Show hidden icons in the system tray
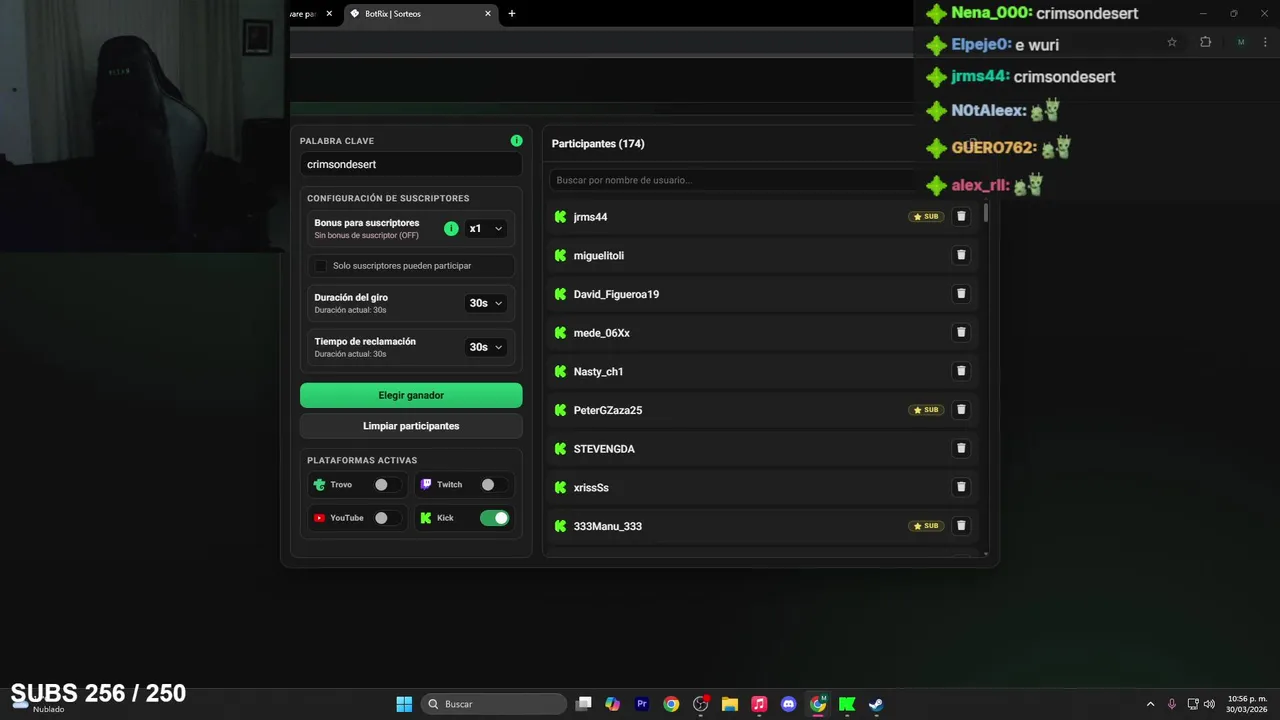This screenshot has height=720, width=1280. pyautogui.click(x=1150, y=704)
